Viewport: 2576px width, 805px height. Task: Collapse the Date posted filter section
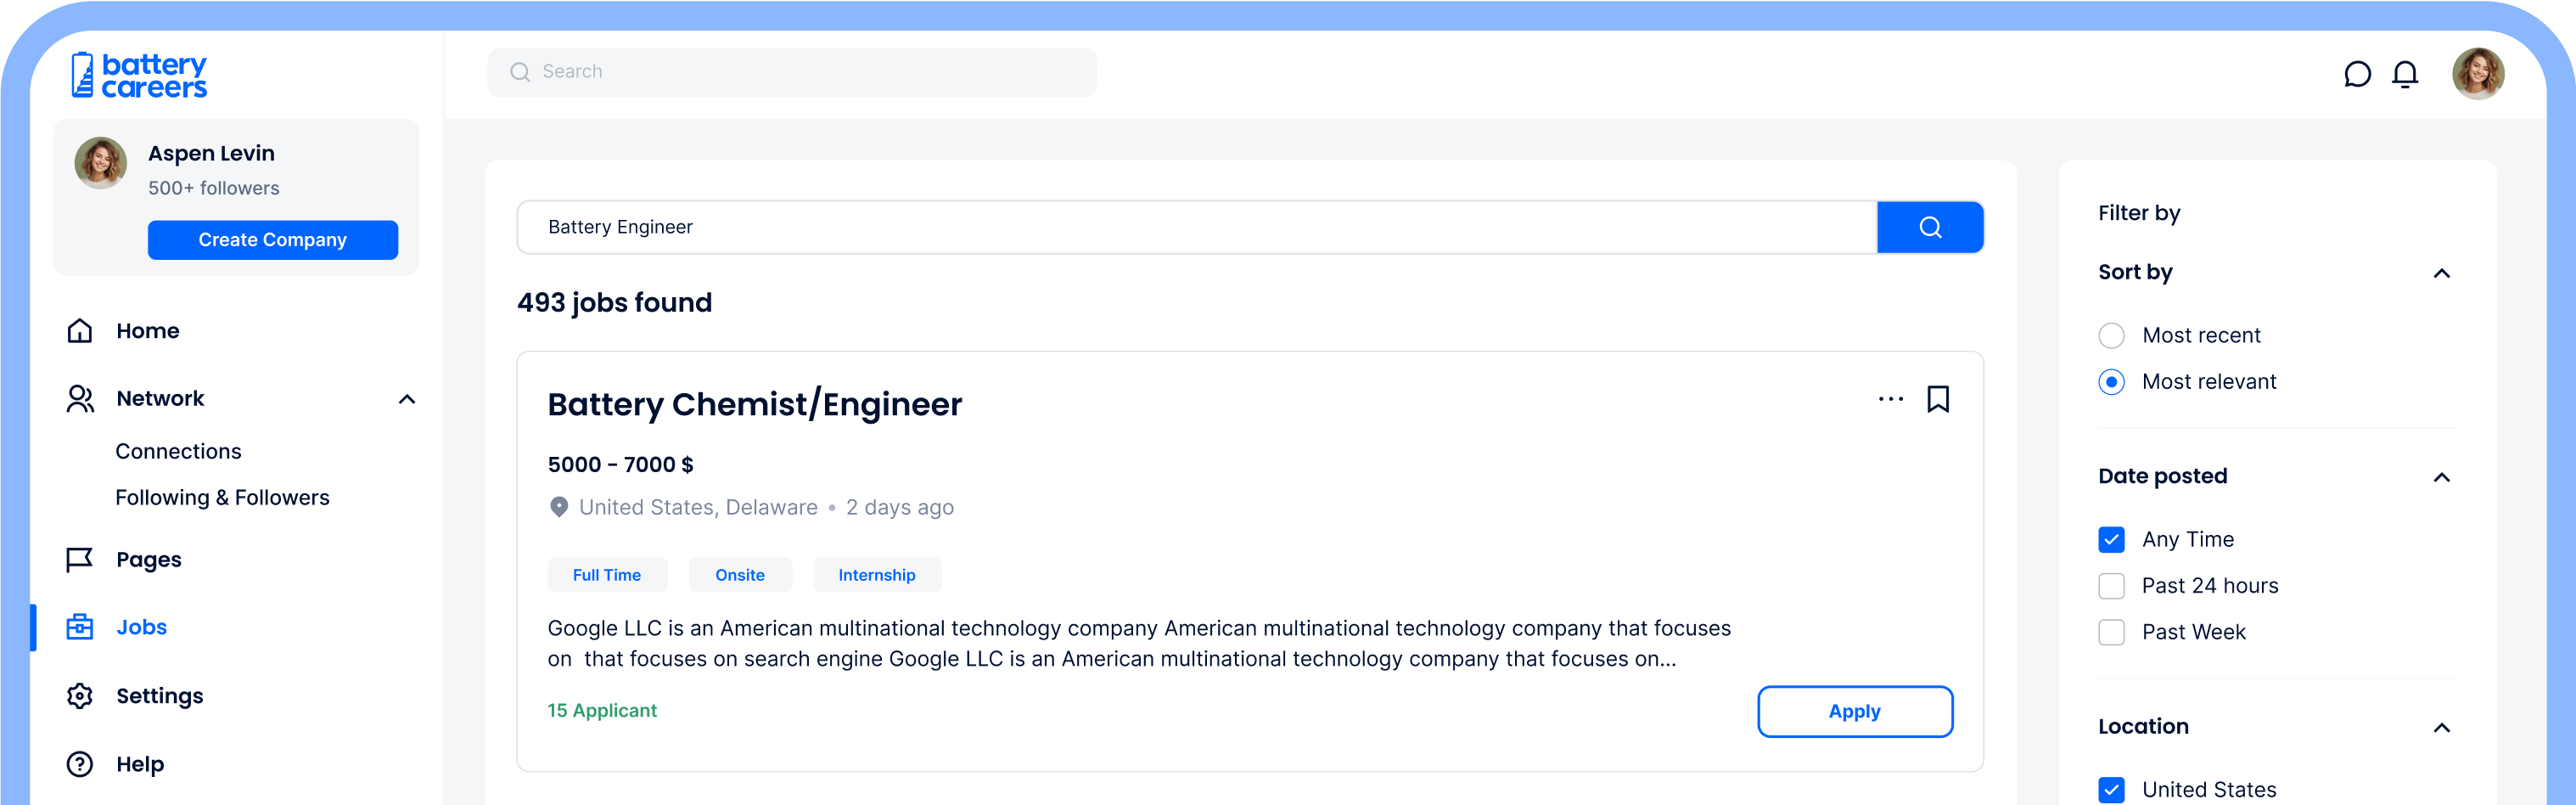click(2441, 477)
